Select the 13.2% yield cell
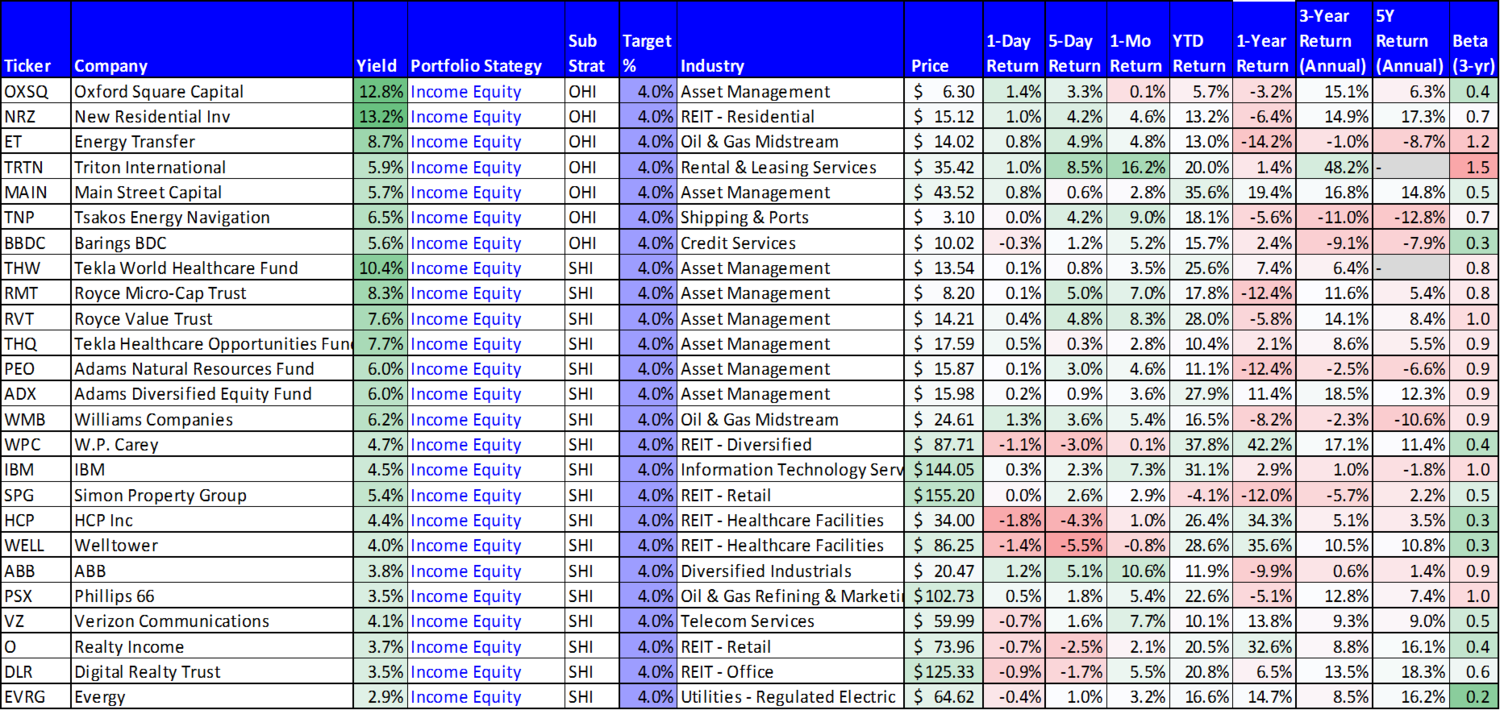Image resolution: width=1500 pixels, height=710 pixels. click(380, 117)
